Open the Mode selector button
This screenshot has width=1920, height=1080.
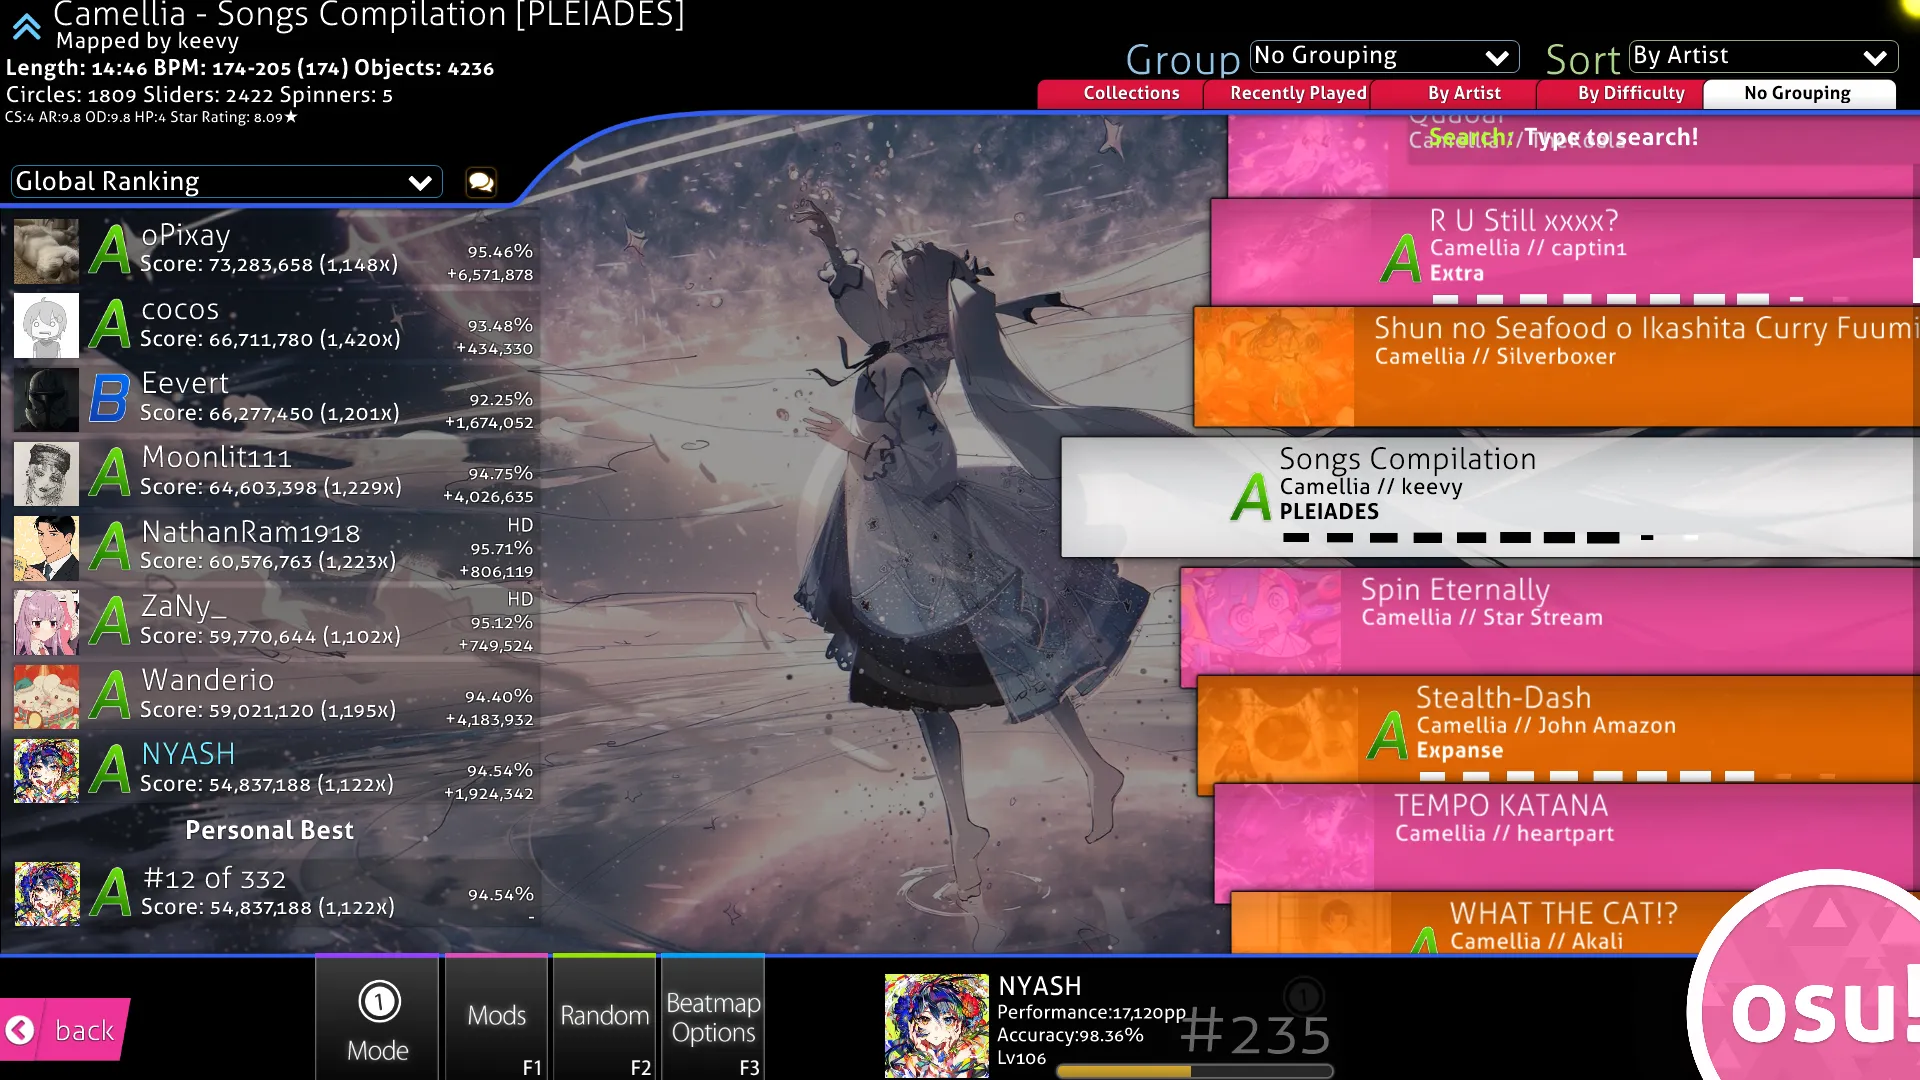click(378, 1018)
